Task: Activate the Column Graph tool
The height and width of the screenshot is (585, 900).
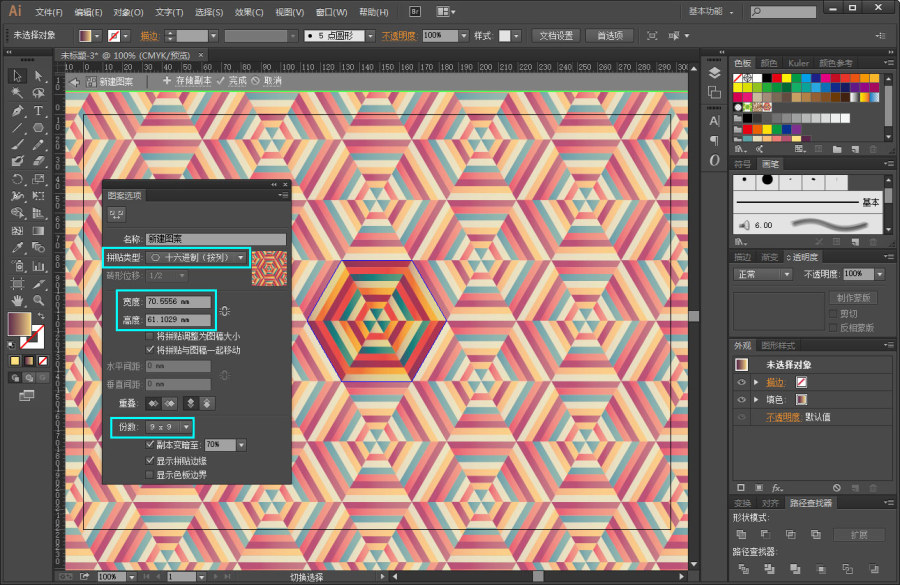Action: (38, 266)
